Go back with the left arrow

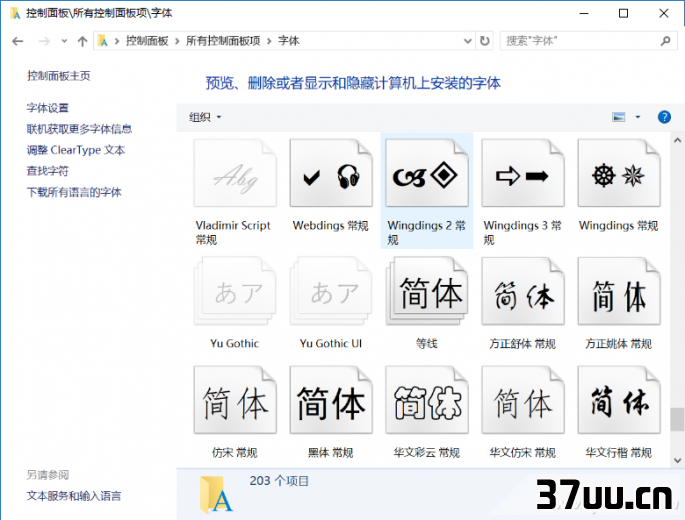click(17, 41)
